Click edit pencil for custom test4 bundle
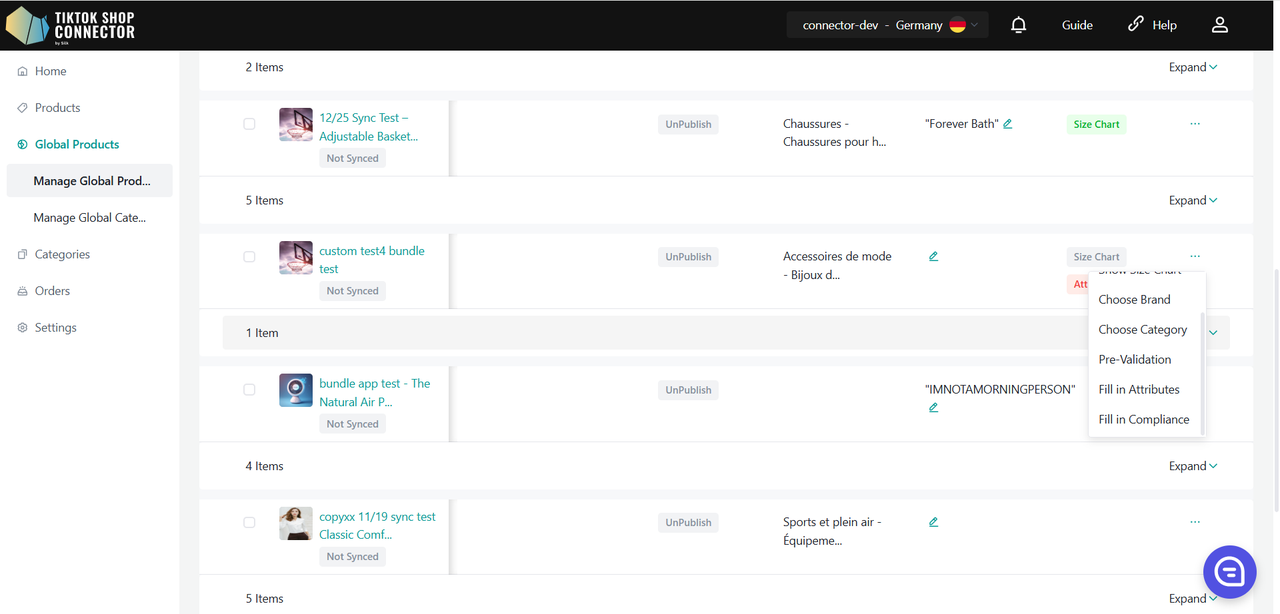Image resolution: width=1280 pixels, height=614 pixels. 933,257
